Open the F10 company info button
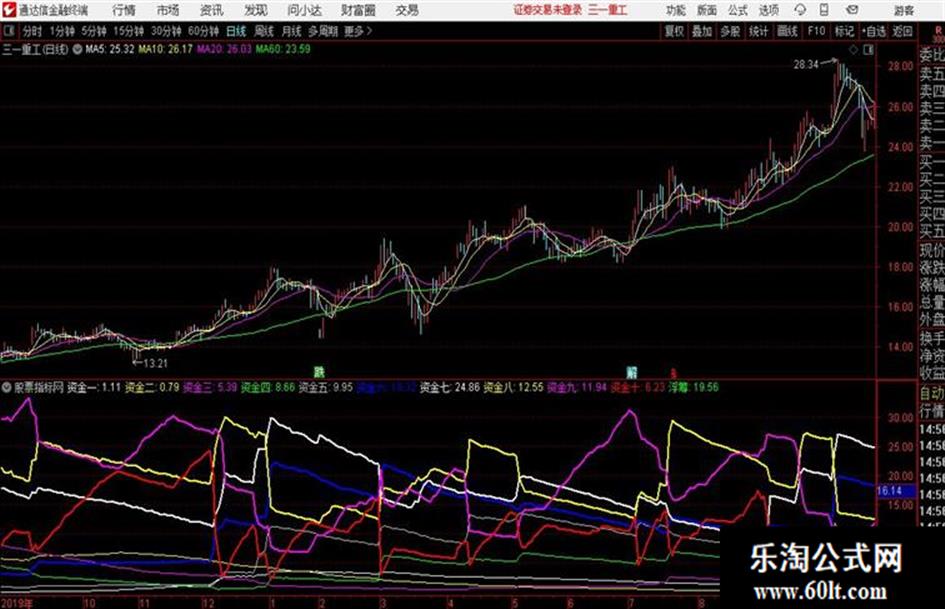 coord(816,31)
